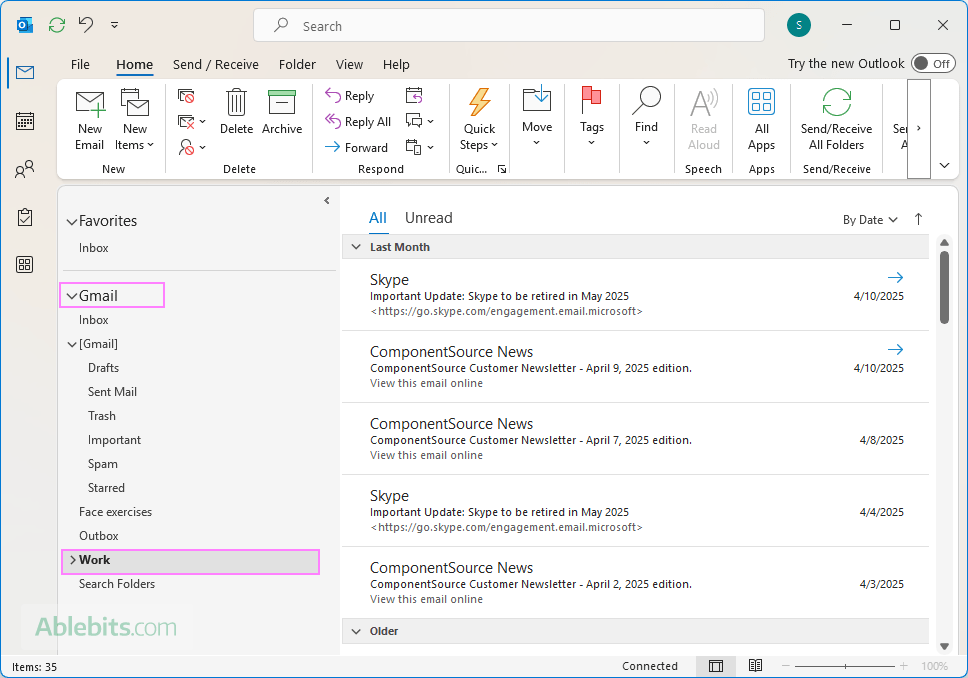Collapse the Older group
The width and height of the screenshot is (968, 678).
pyautogui.click(x=356, y=631)
